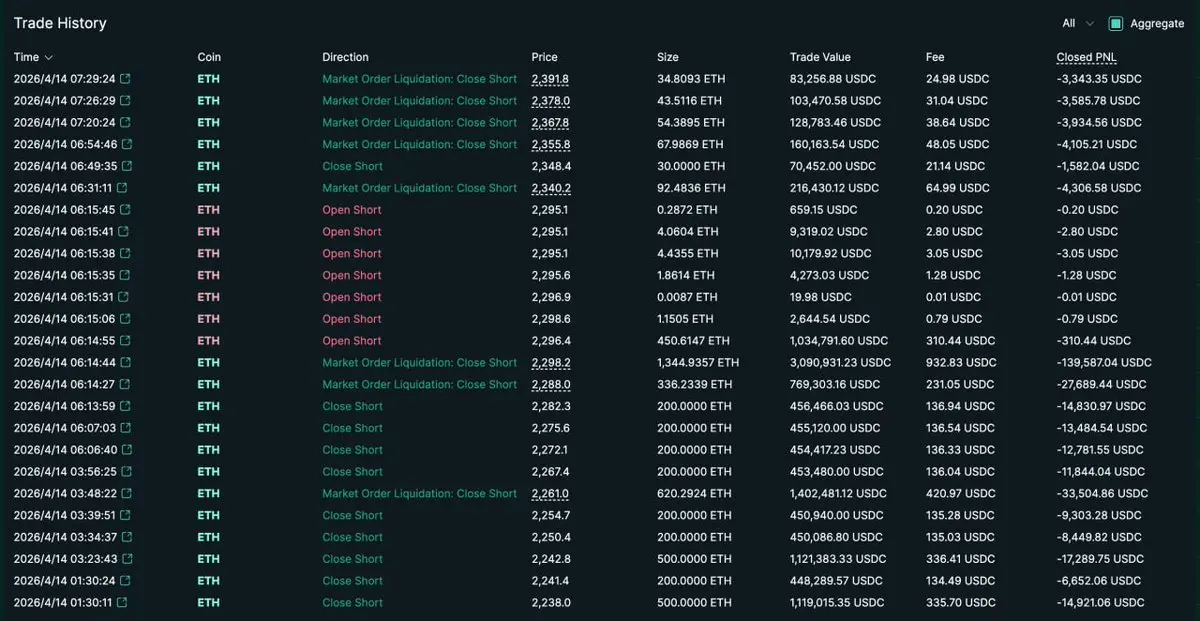1200x621 pixels.
Task: Click the Closed PNL column header
Action: point(1086,57)
